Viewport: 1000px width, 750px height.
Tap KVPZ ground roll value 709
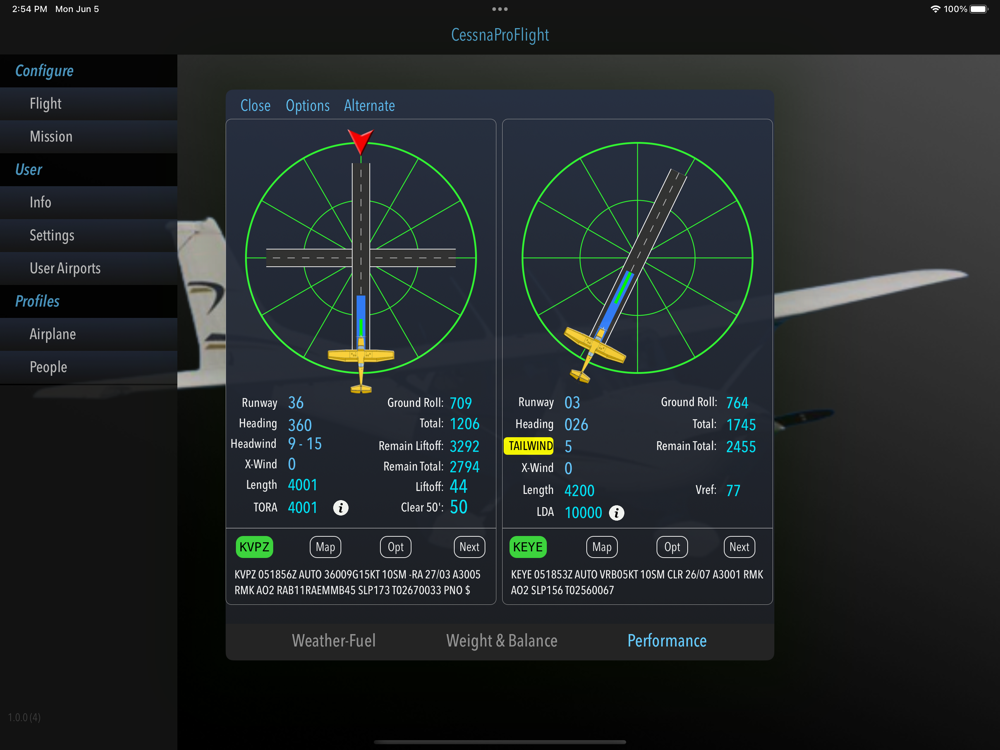460,403
